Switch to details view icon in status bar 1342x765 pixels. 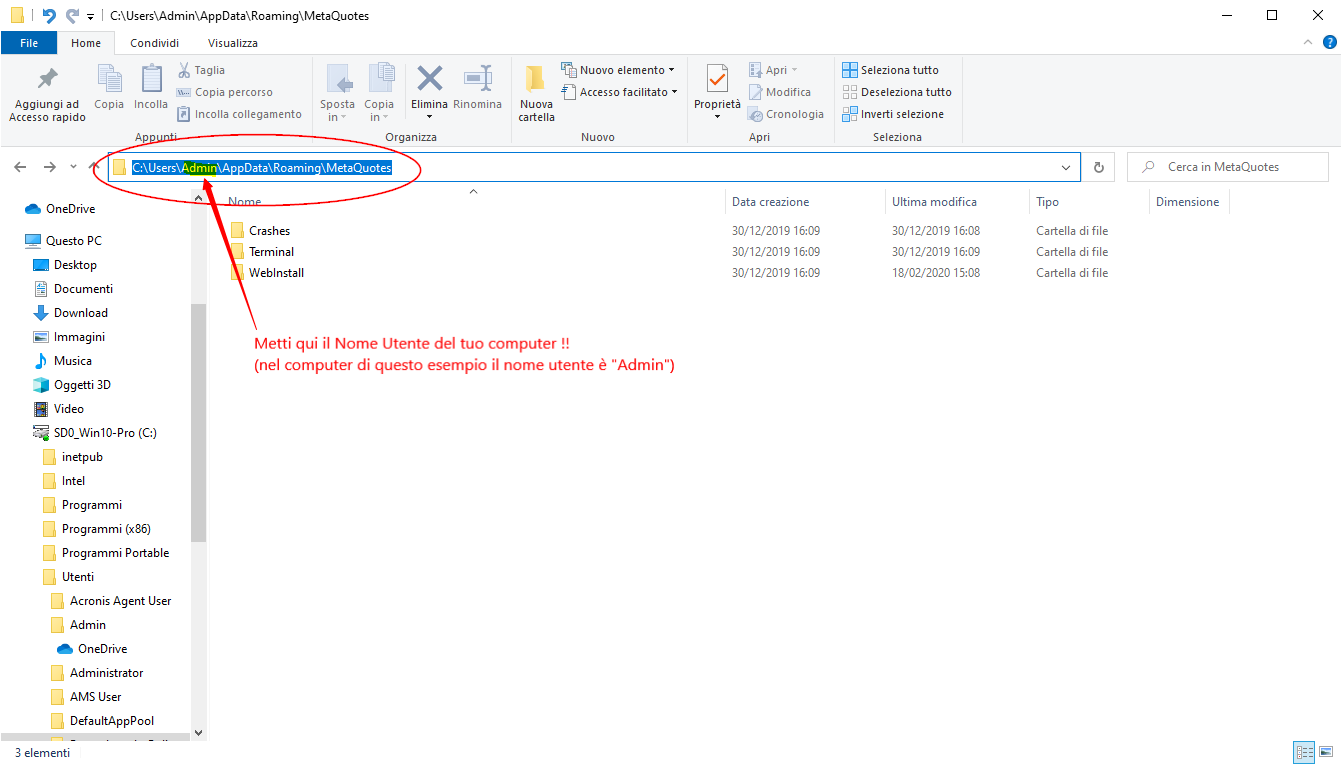pos(1304,752)
